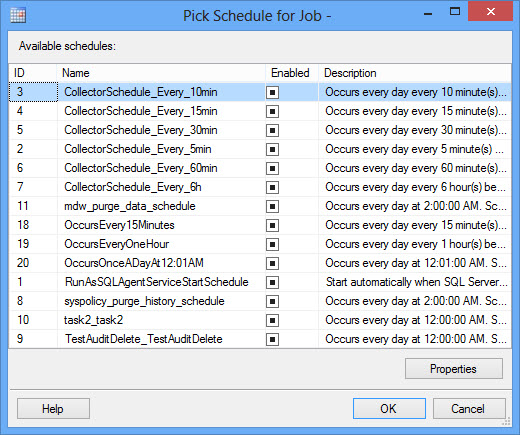Toggle Enabled checkbox for RunAsSQLAgentServiceStartSchedule
520x435 pixels.
272,282
